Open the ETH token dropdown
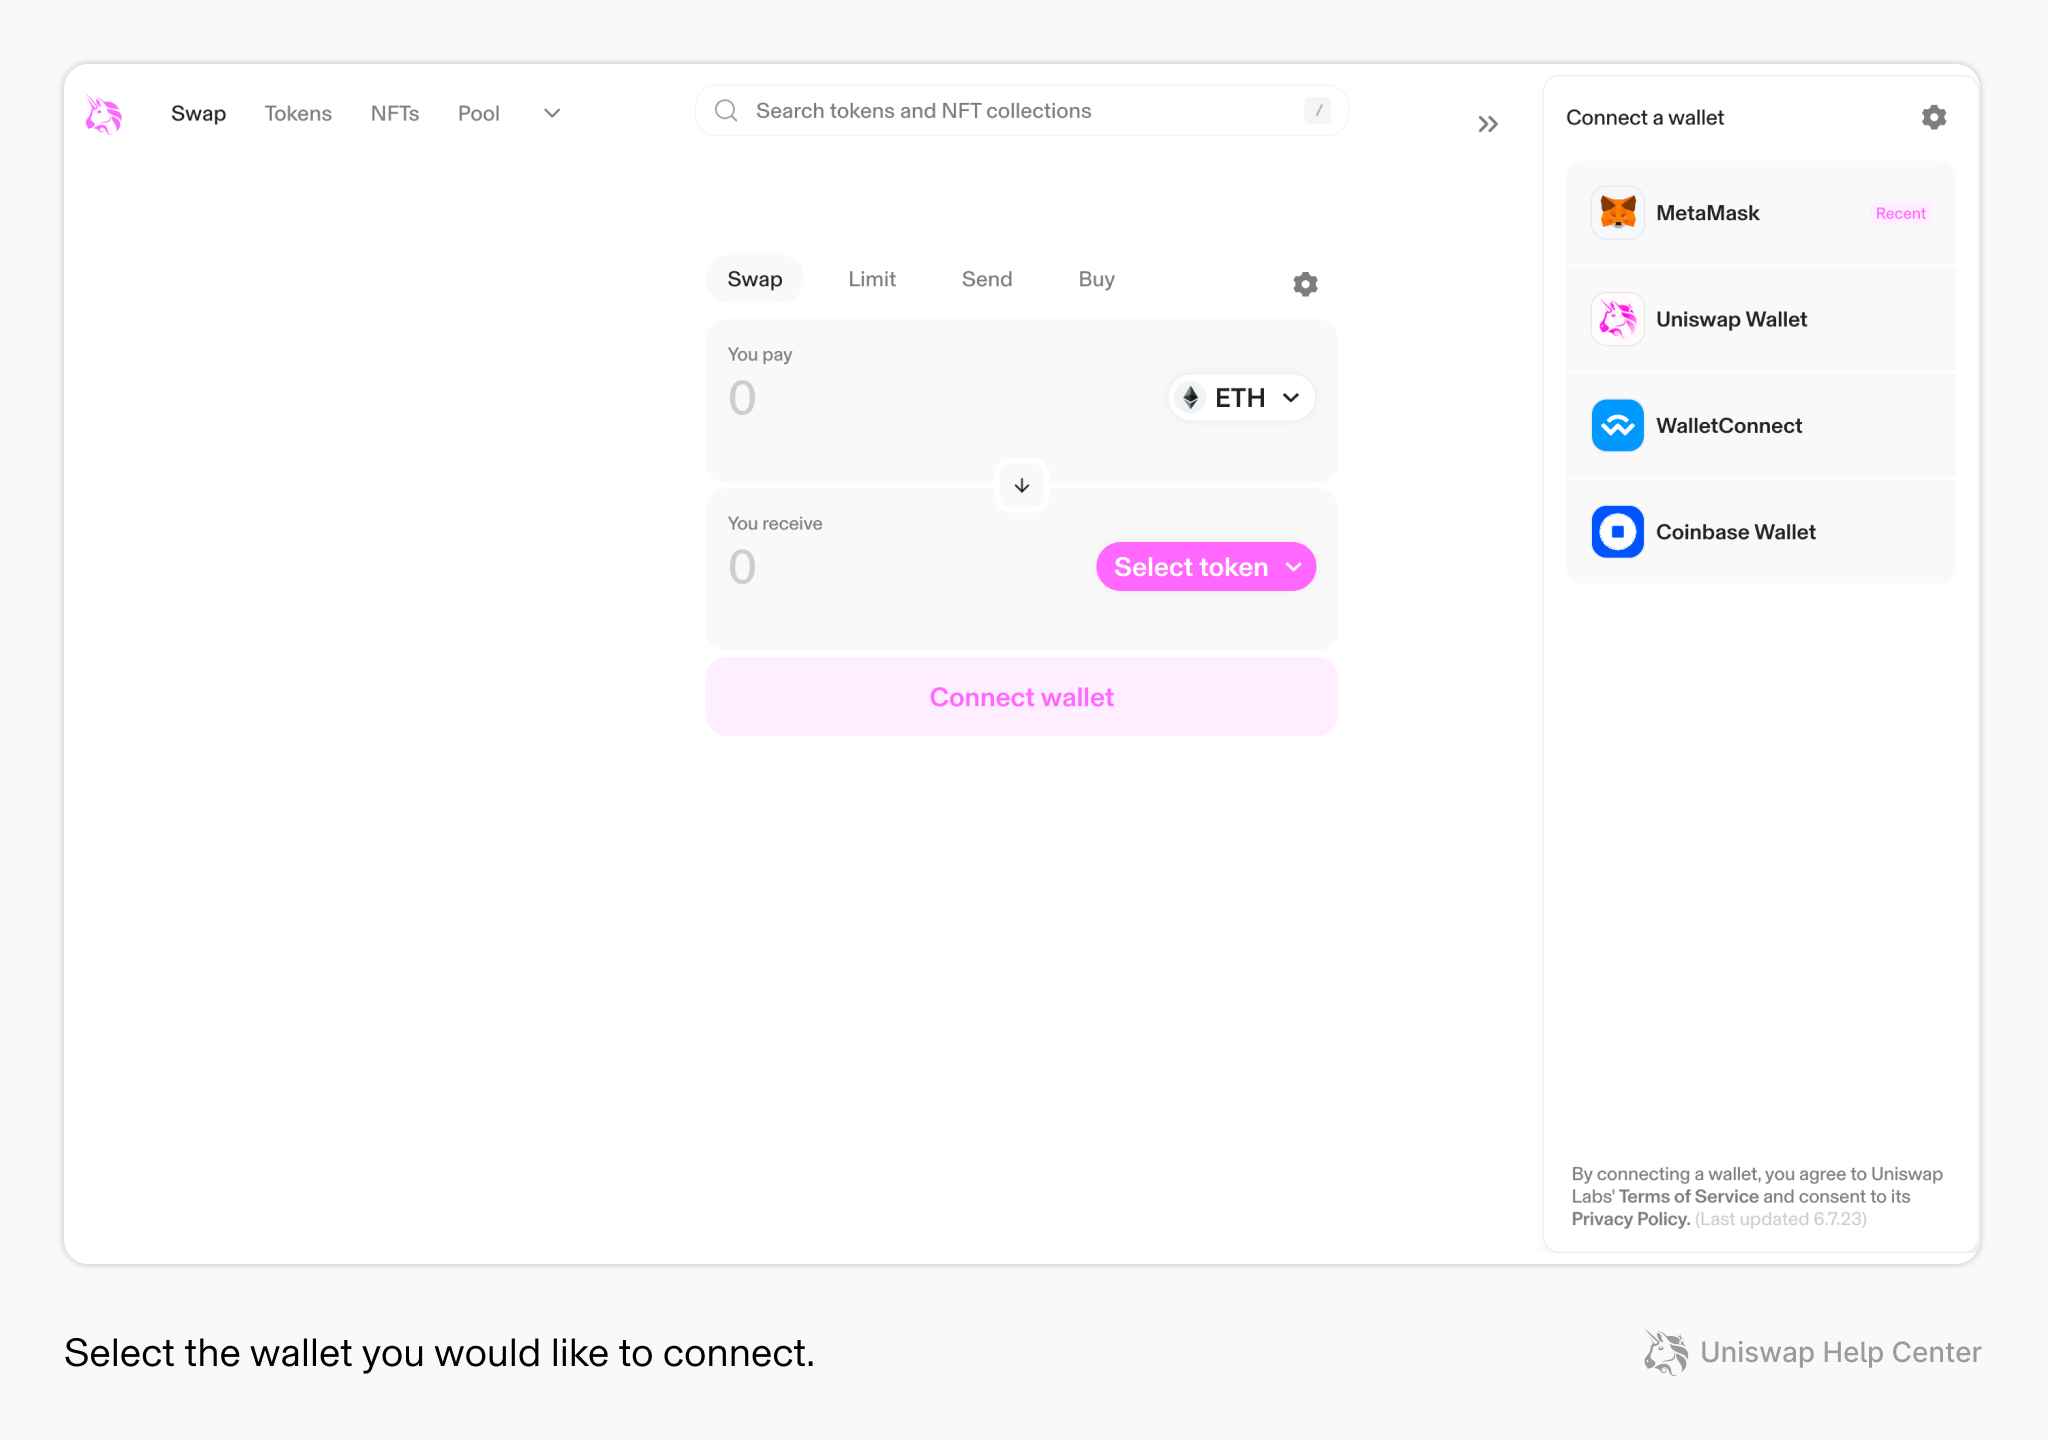This screenshot has height=1440, width=2048. point(1241,398)
